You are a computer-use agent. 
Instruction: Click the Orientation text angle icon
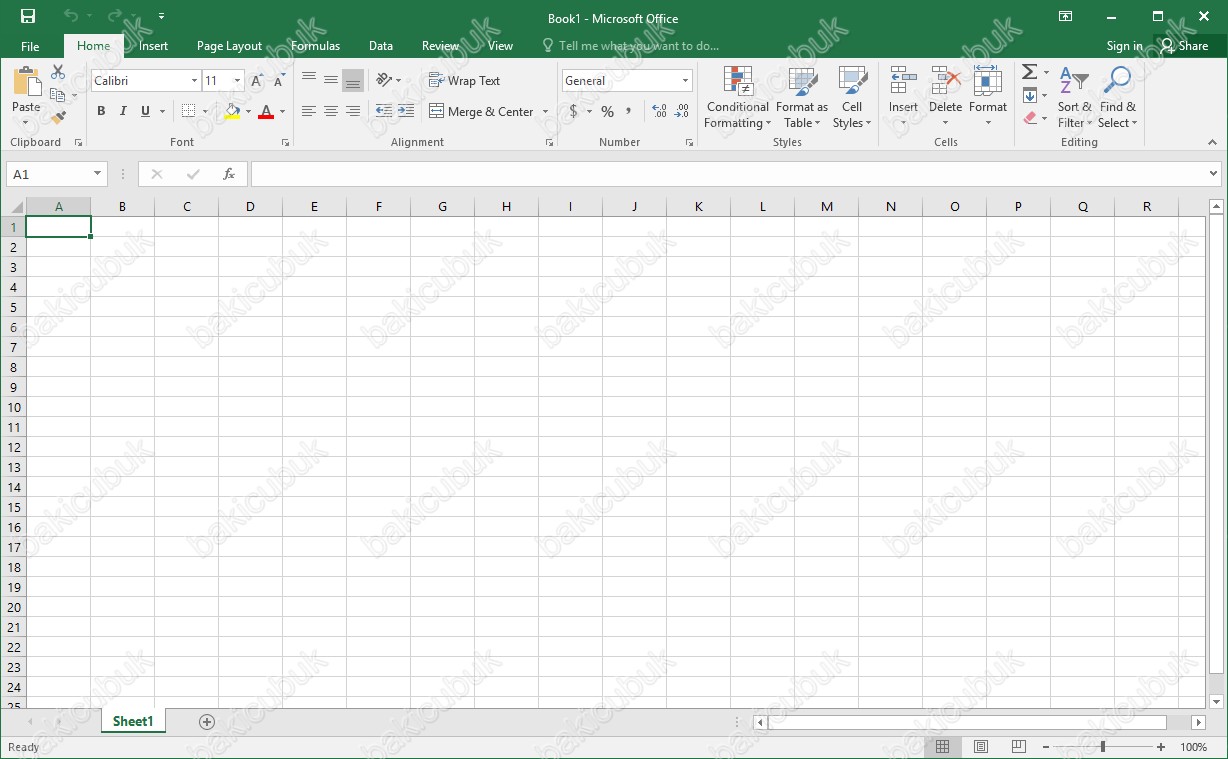point(384,80)
